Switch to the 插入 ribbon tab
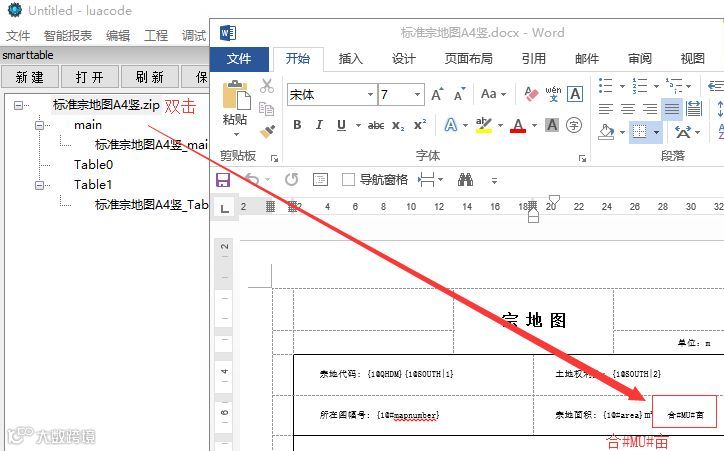The image size is (724, 451). click(350, 59)
